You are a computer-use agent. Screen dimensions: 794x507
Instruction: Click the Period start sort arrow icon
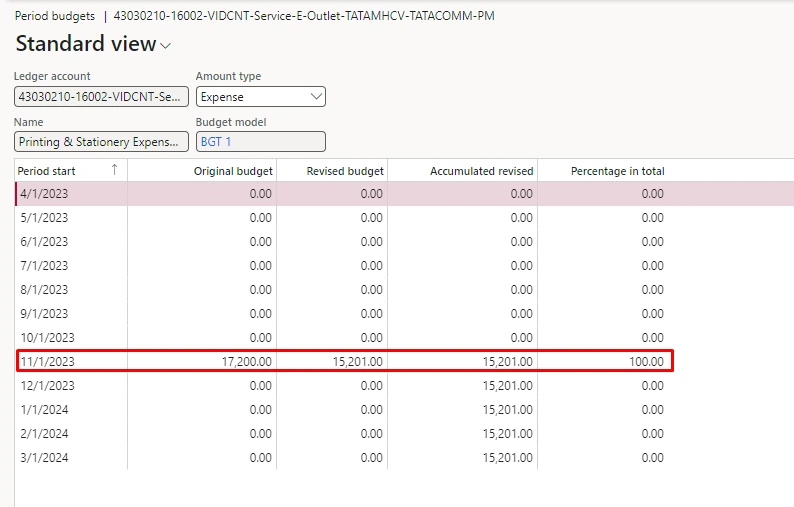(x=114, y=170)
